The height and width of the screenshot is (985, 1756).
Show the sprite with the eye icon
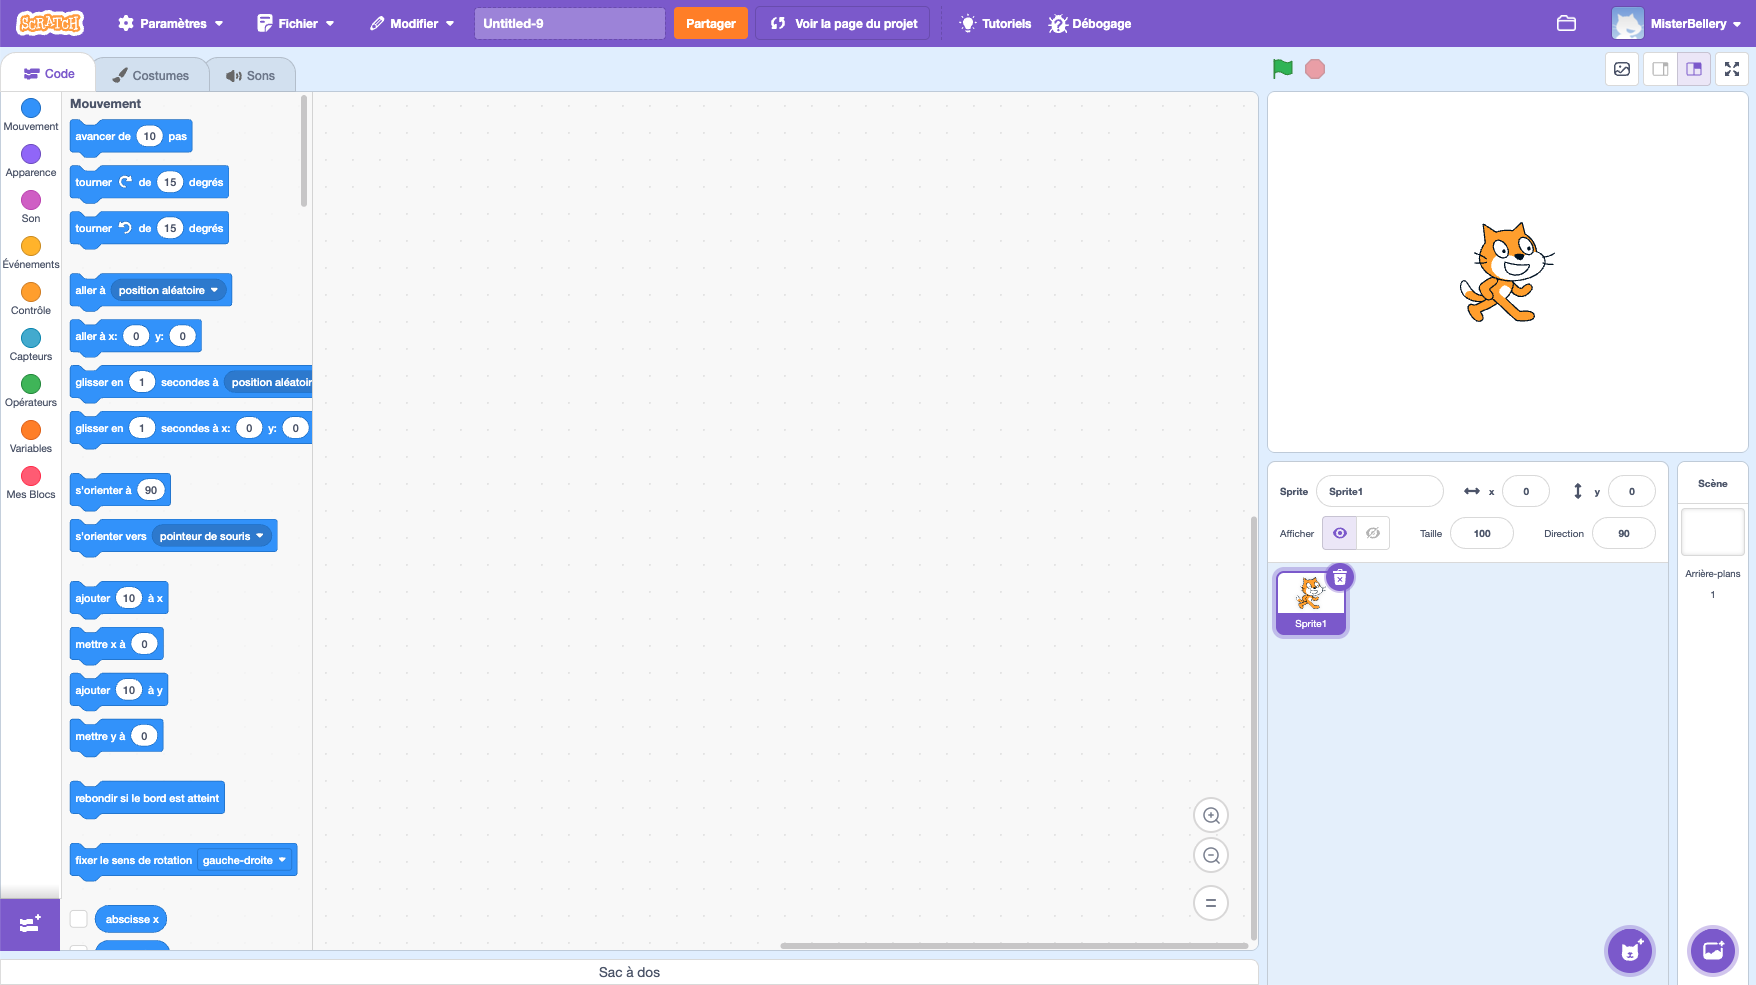1340,533
